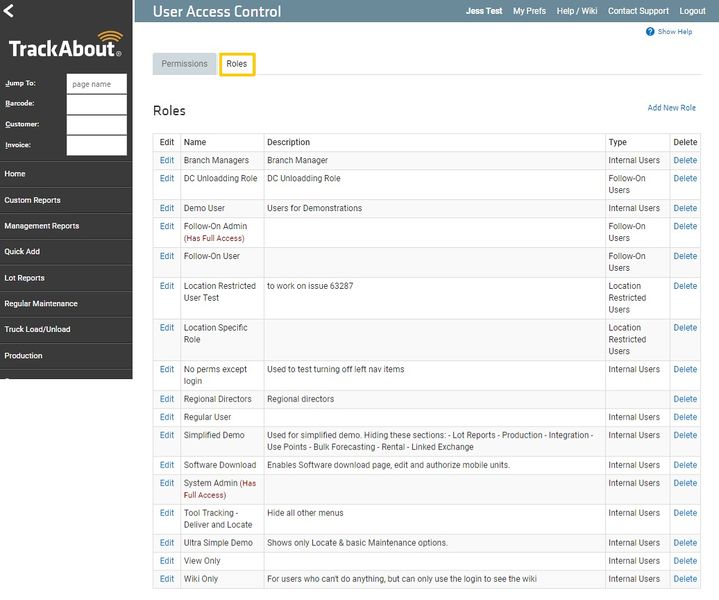
Task: Edit the Ultra Simple Demo role
Action: pos(167,543)
